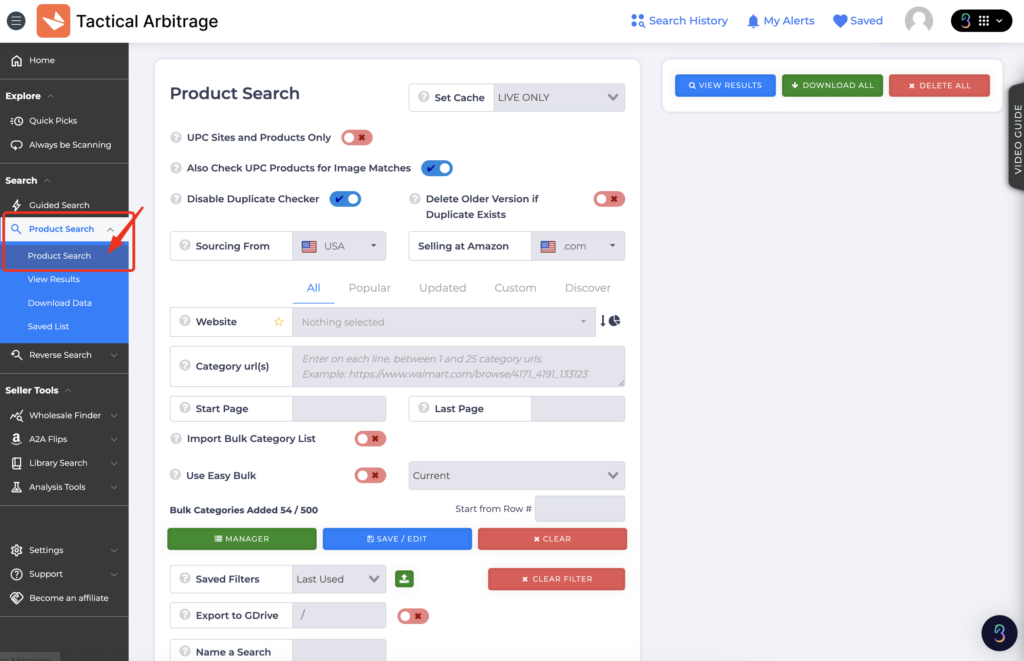Open My Alerts

click(780, 21)
